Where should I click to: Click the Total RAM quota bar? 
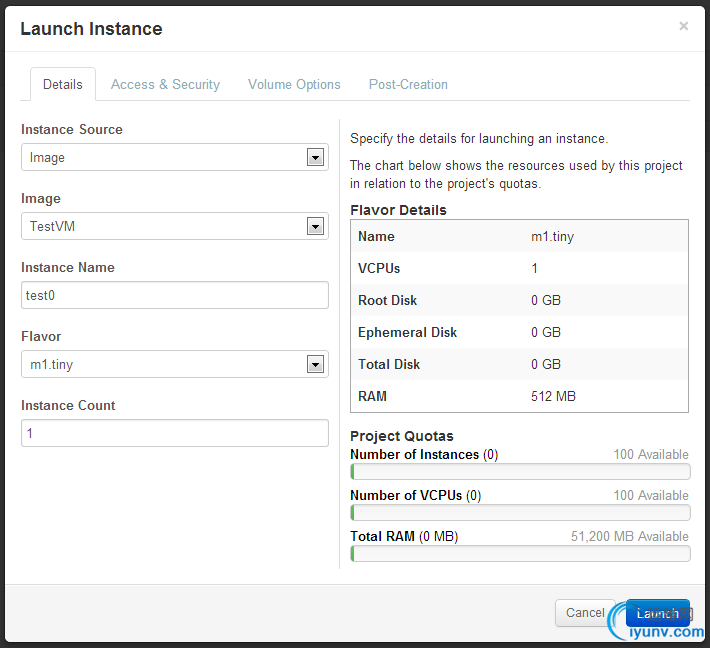point(520,554)
